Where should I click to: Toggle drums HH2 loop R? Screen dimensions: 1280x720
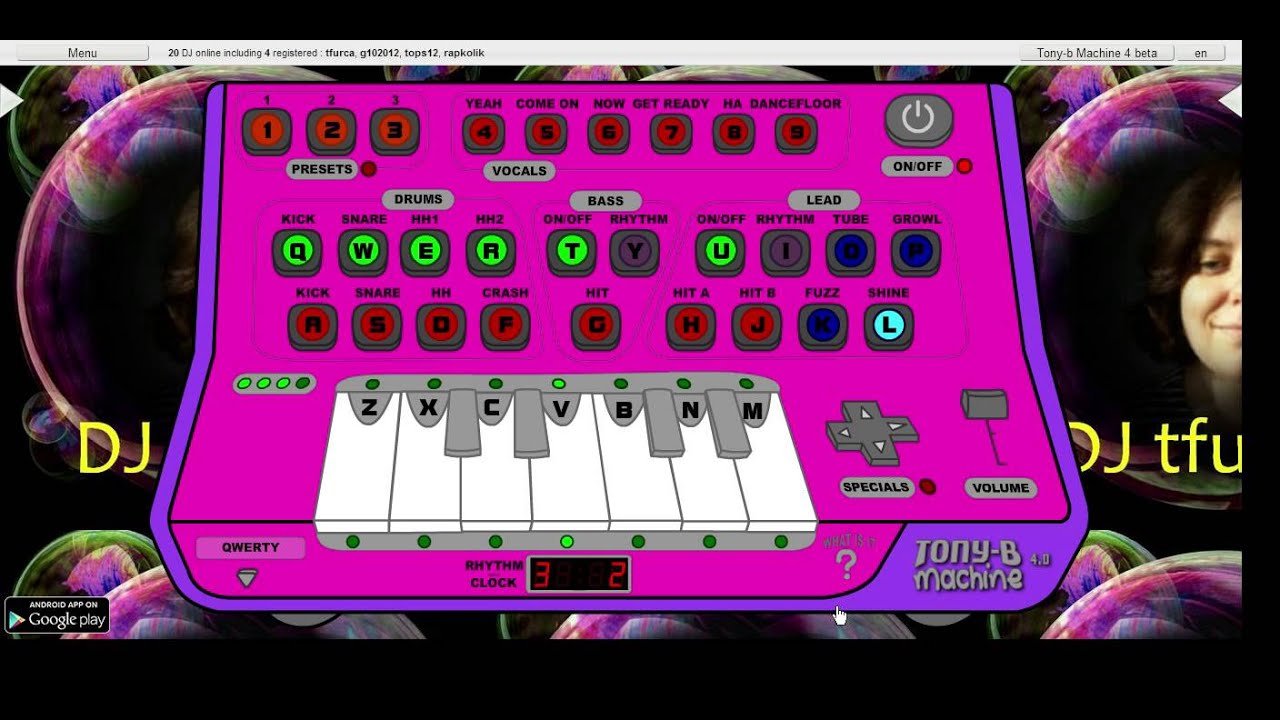(490, 252)
